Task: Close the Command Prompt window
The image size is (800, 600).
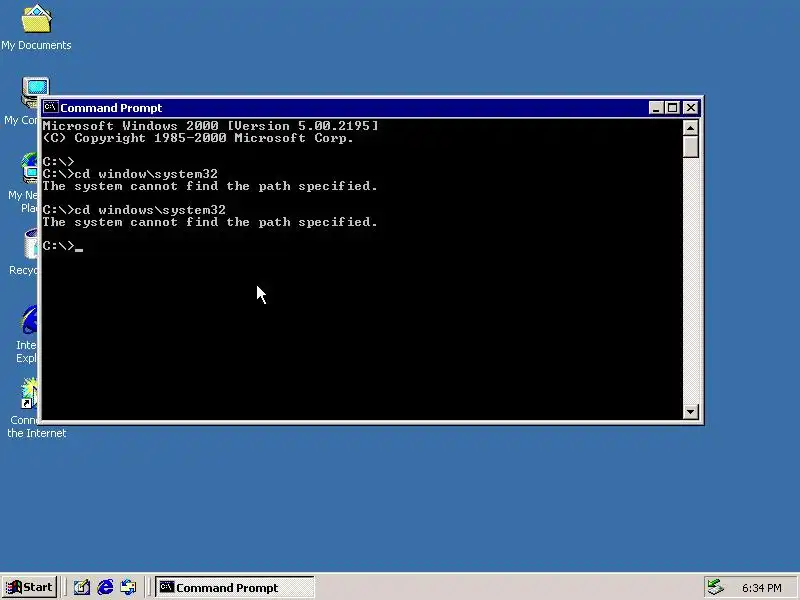Action: pyautogui.click(x=690, y=108)
